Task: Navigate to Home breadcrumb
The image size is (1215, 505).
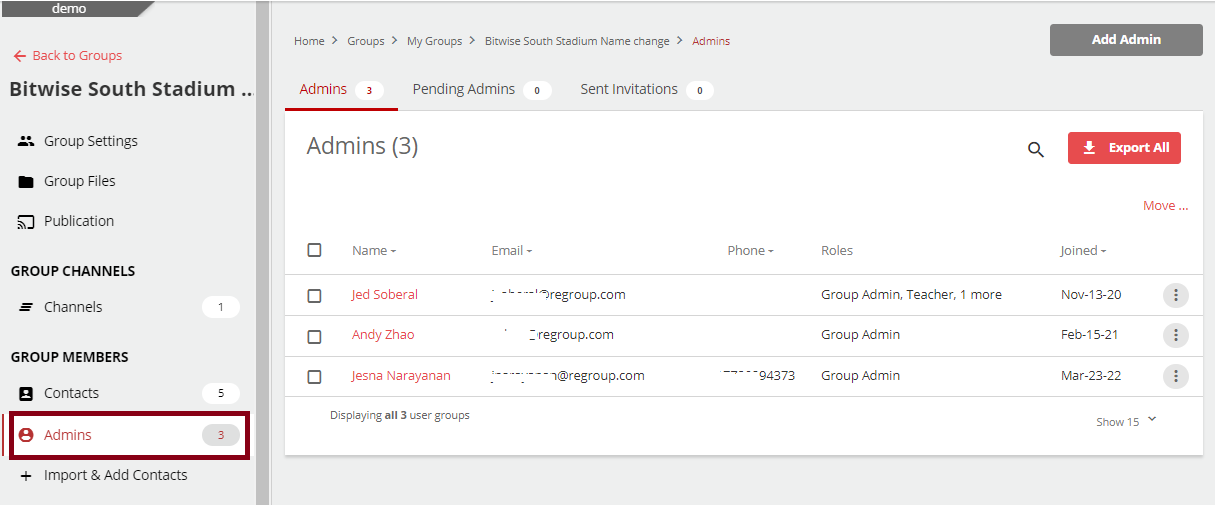Action: click(x=309, y=41)
